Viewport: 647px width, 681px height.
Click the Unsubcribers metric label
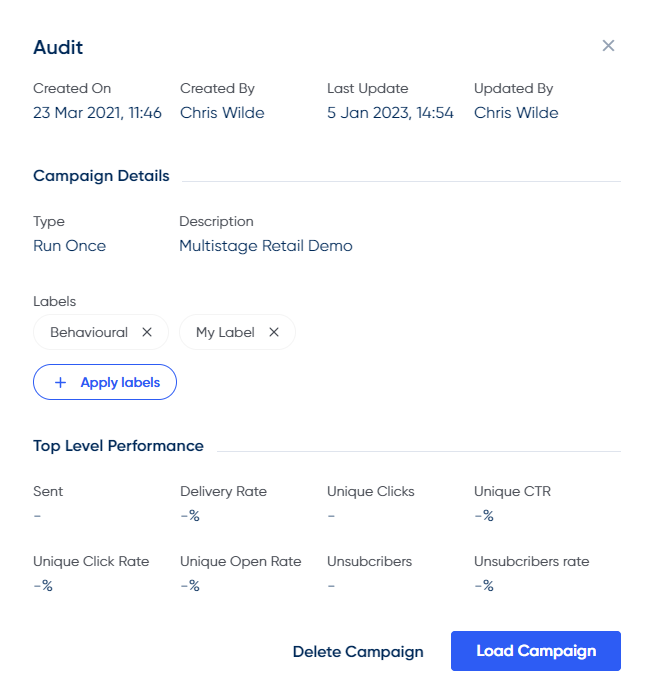pyautogui.click(x=369, y=561)
